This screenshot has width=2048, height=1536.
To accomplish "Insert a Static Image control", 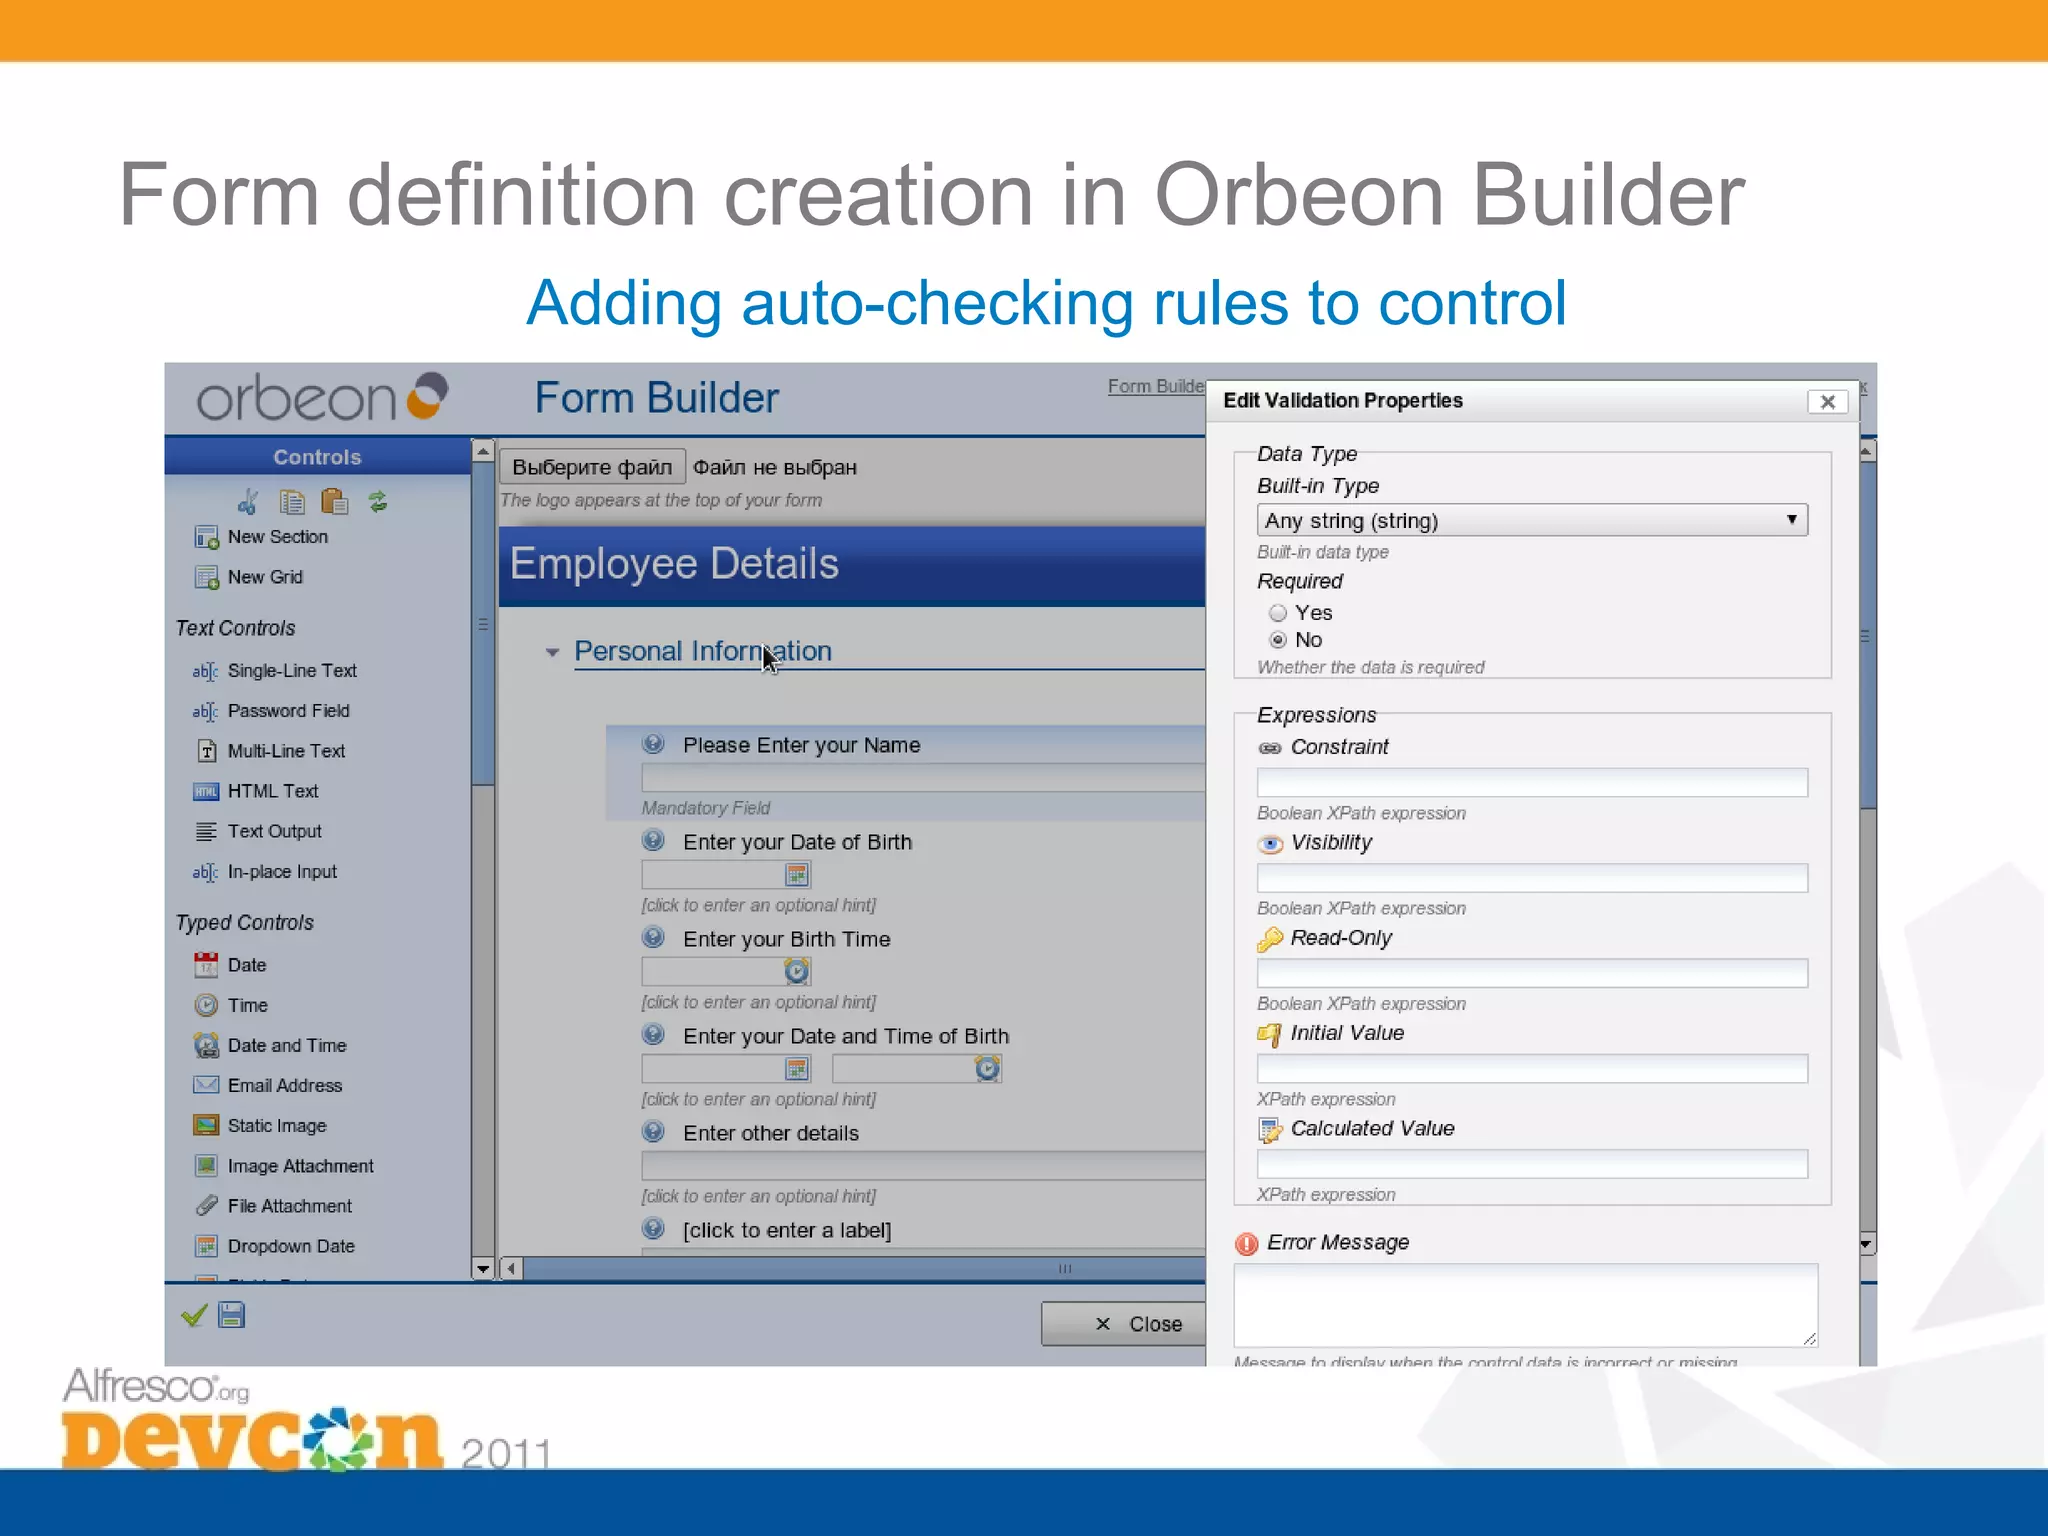I will [x=260, y=1126].
